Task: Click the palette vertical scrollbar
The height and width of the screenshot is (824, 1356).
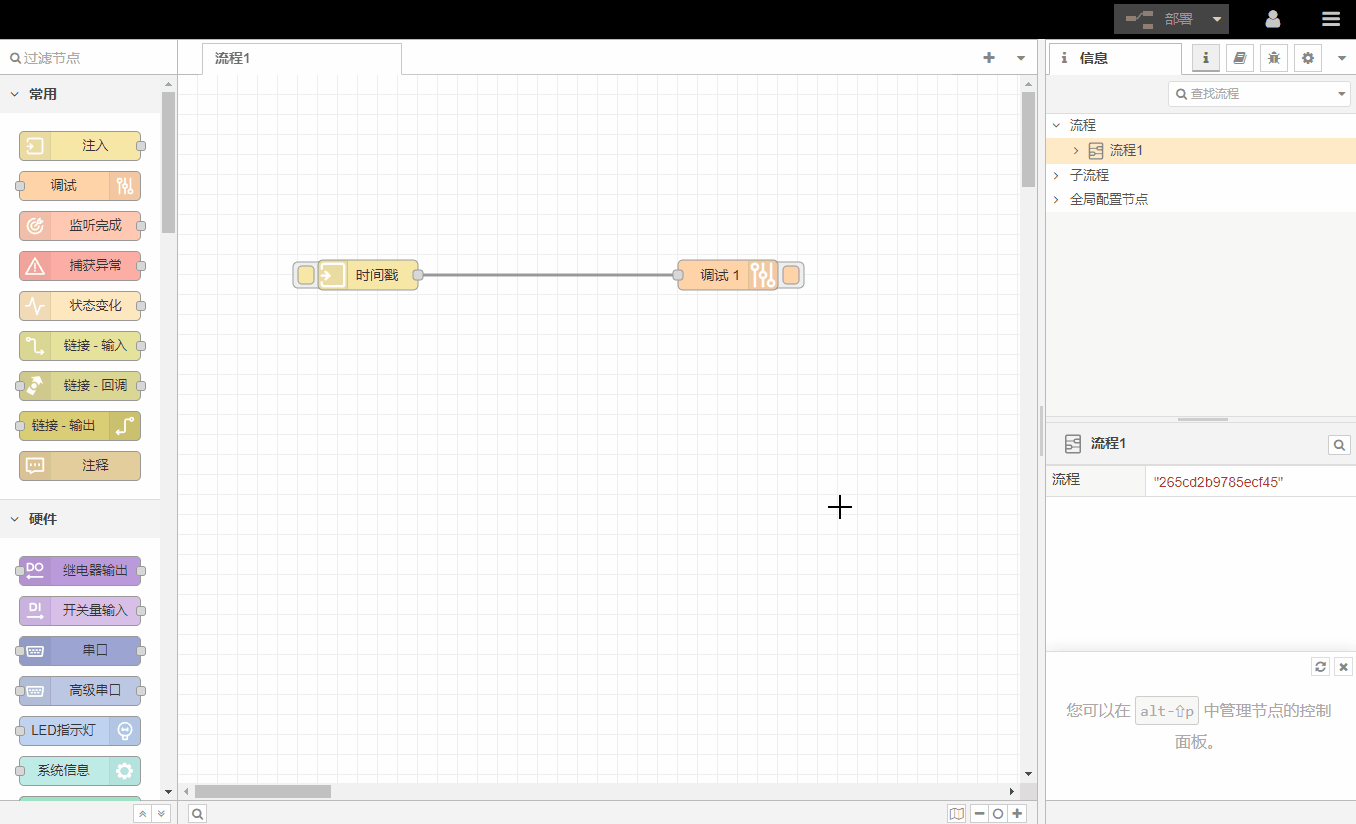Action: click(168, 162)
